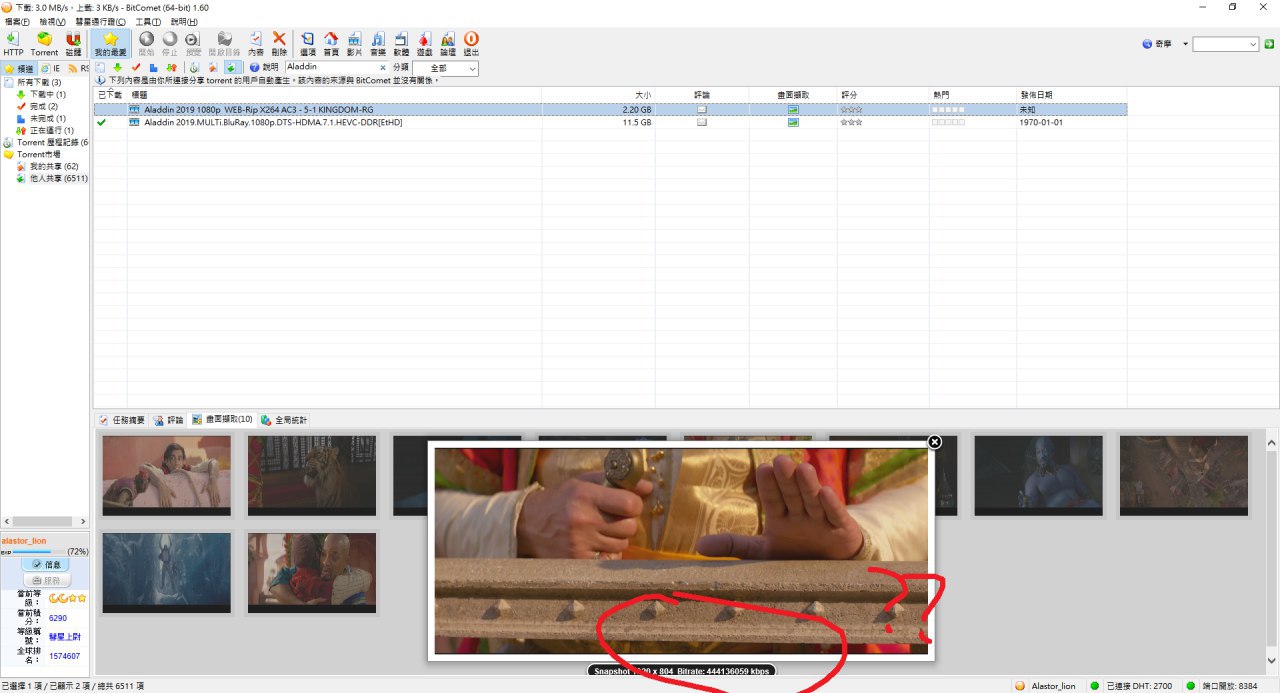Screen dimensions: 1280x693
Task: Open the 檢視 menu
Action: (x=52, y=22)
